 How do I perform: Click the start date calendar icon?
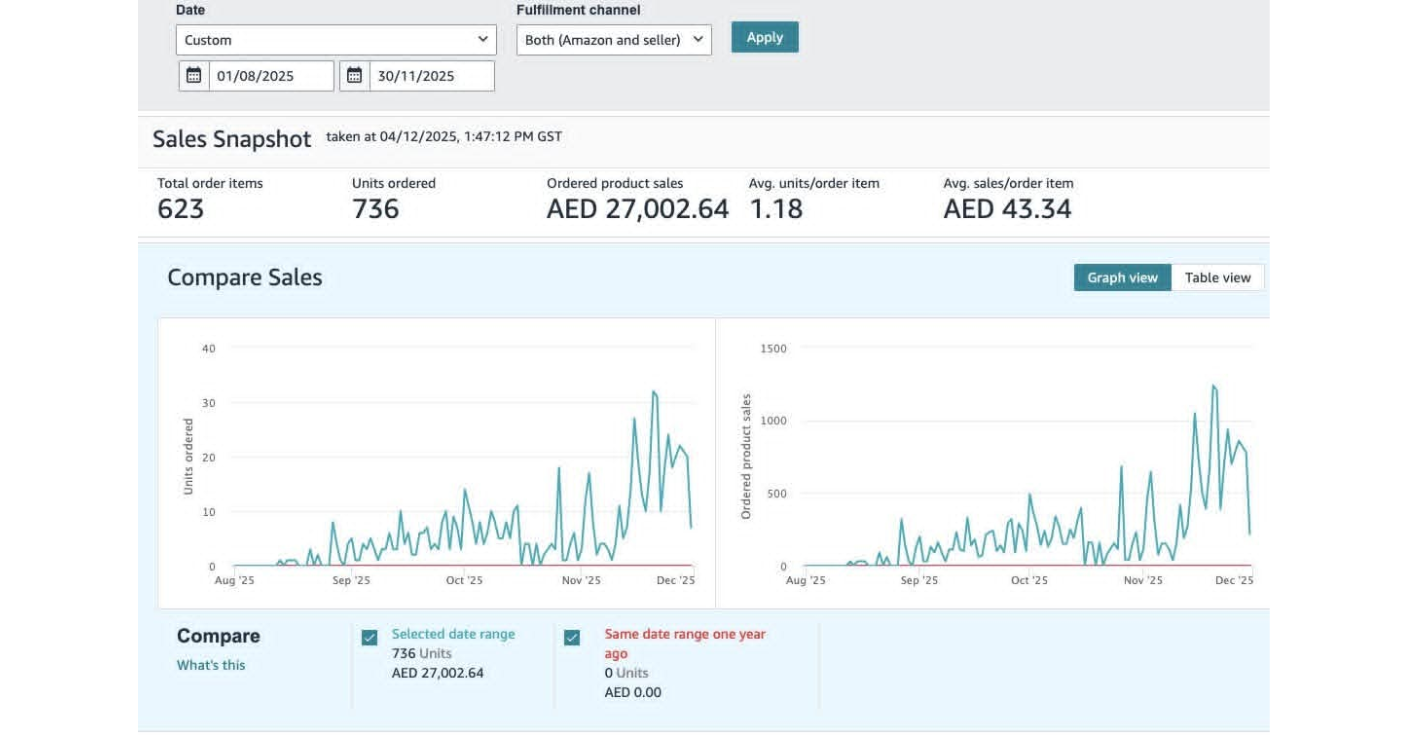click(x=194, y=76)
